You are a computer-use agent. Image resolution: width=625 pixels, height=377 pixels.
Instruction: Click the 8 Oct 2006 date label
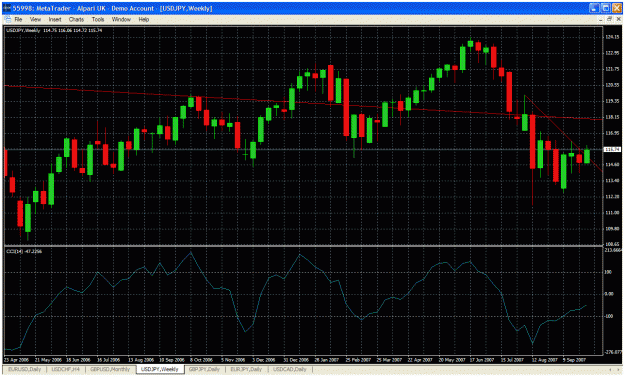tap(201, 359)
